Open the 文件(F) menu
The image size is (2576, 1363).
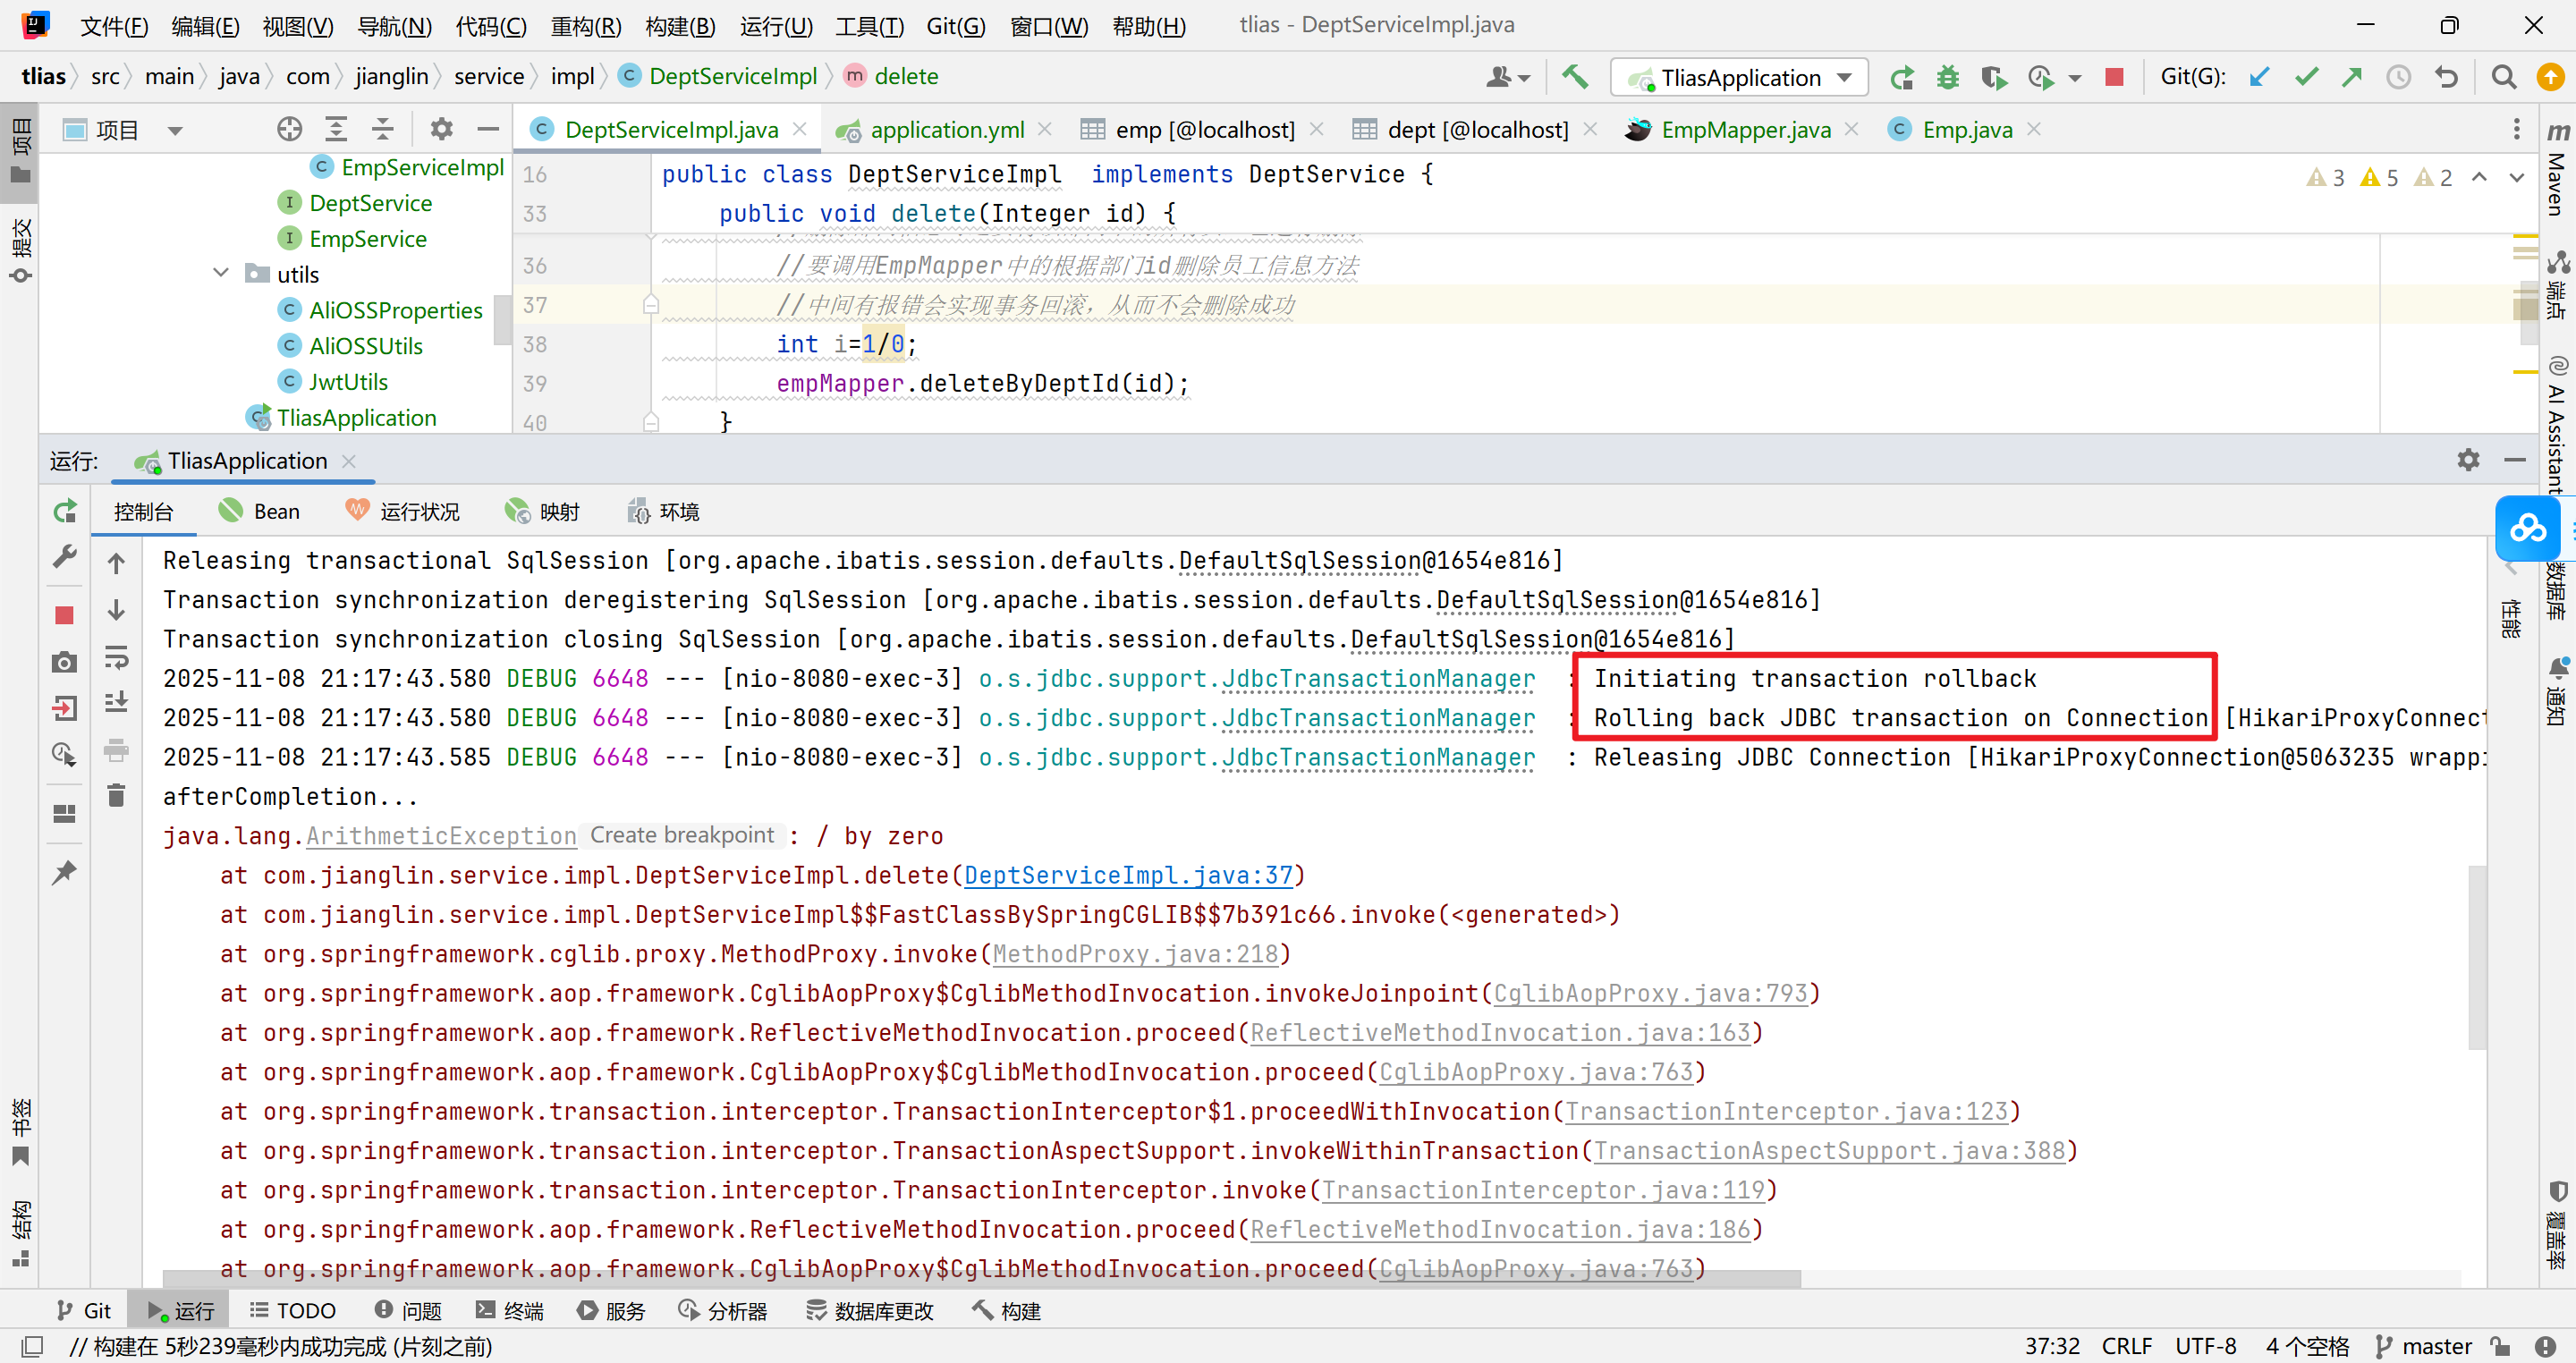click(114, 25)
